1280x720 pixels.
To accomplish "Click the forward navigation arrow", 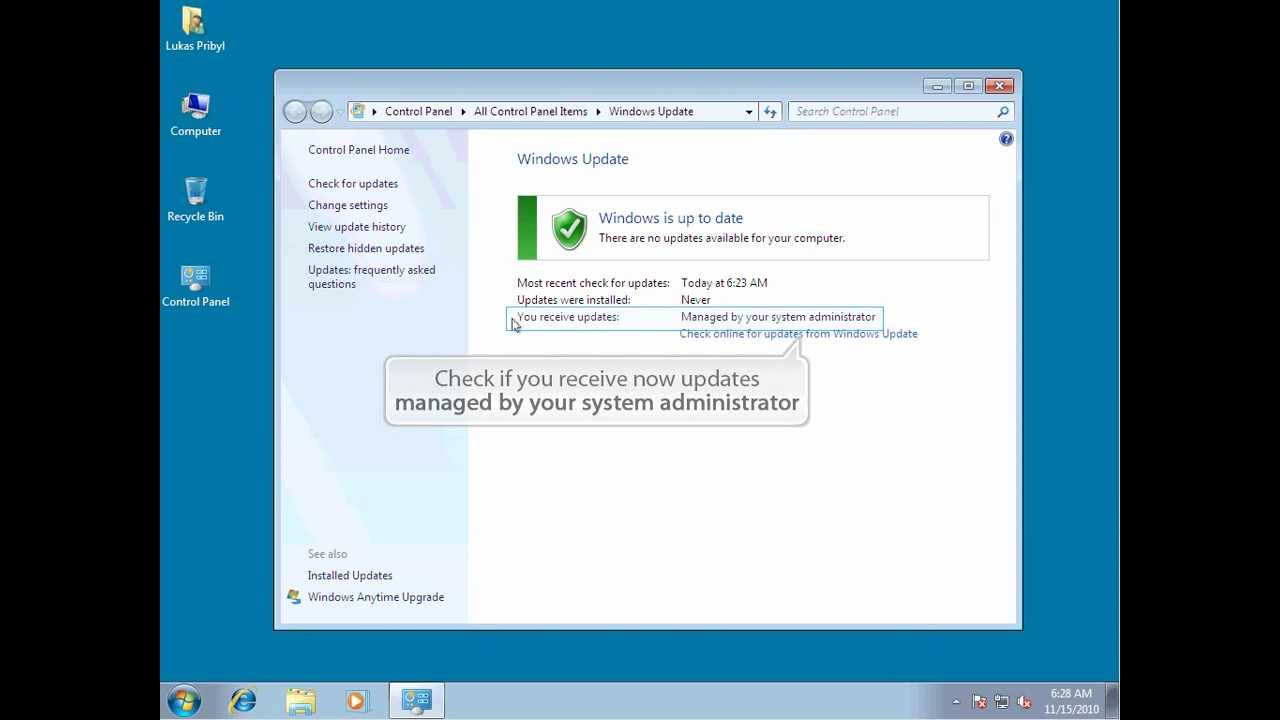I will click(321, 111).
